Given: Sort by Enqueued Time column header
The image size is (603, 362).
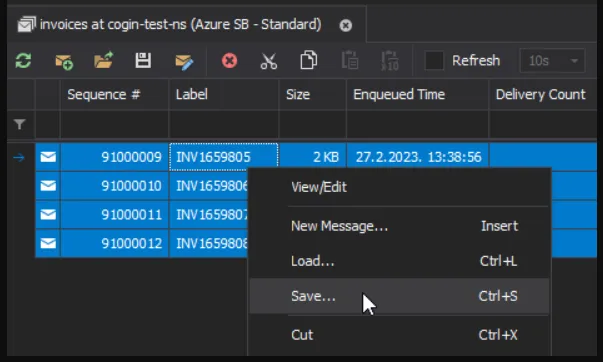Looking at the screenshot, I should click(x=417, y=95).
